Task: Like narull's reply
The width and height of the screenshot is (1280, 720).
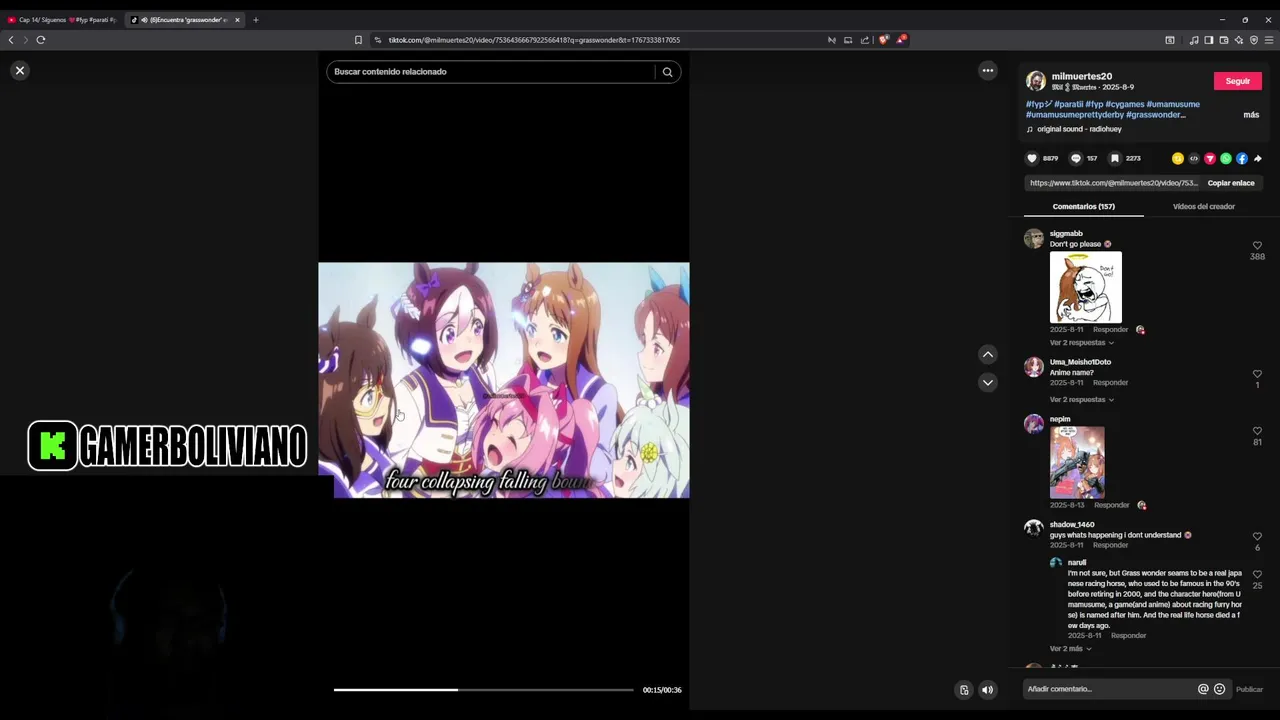Action: [1257, 575]
